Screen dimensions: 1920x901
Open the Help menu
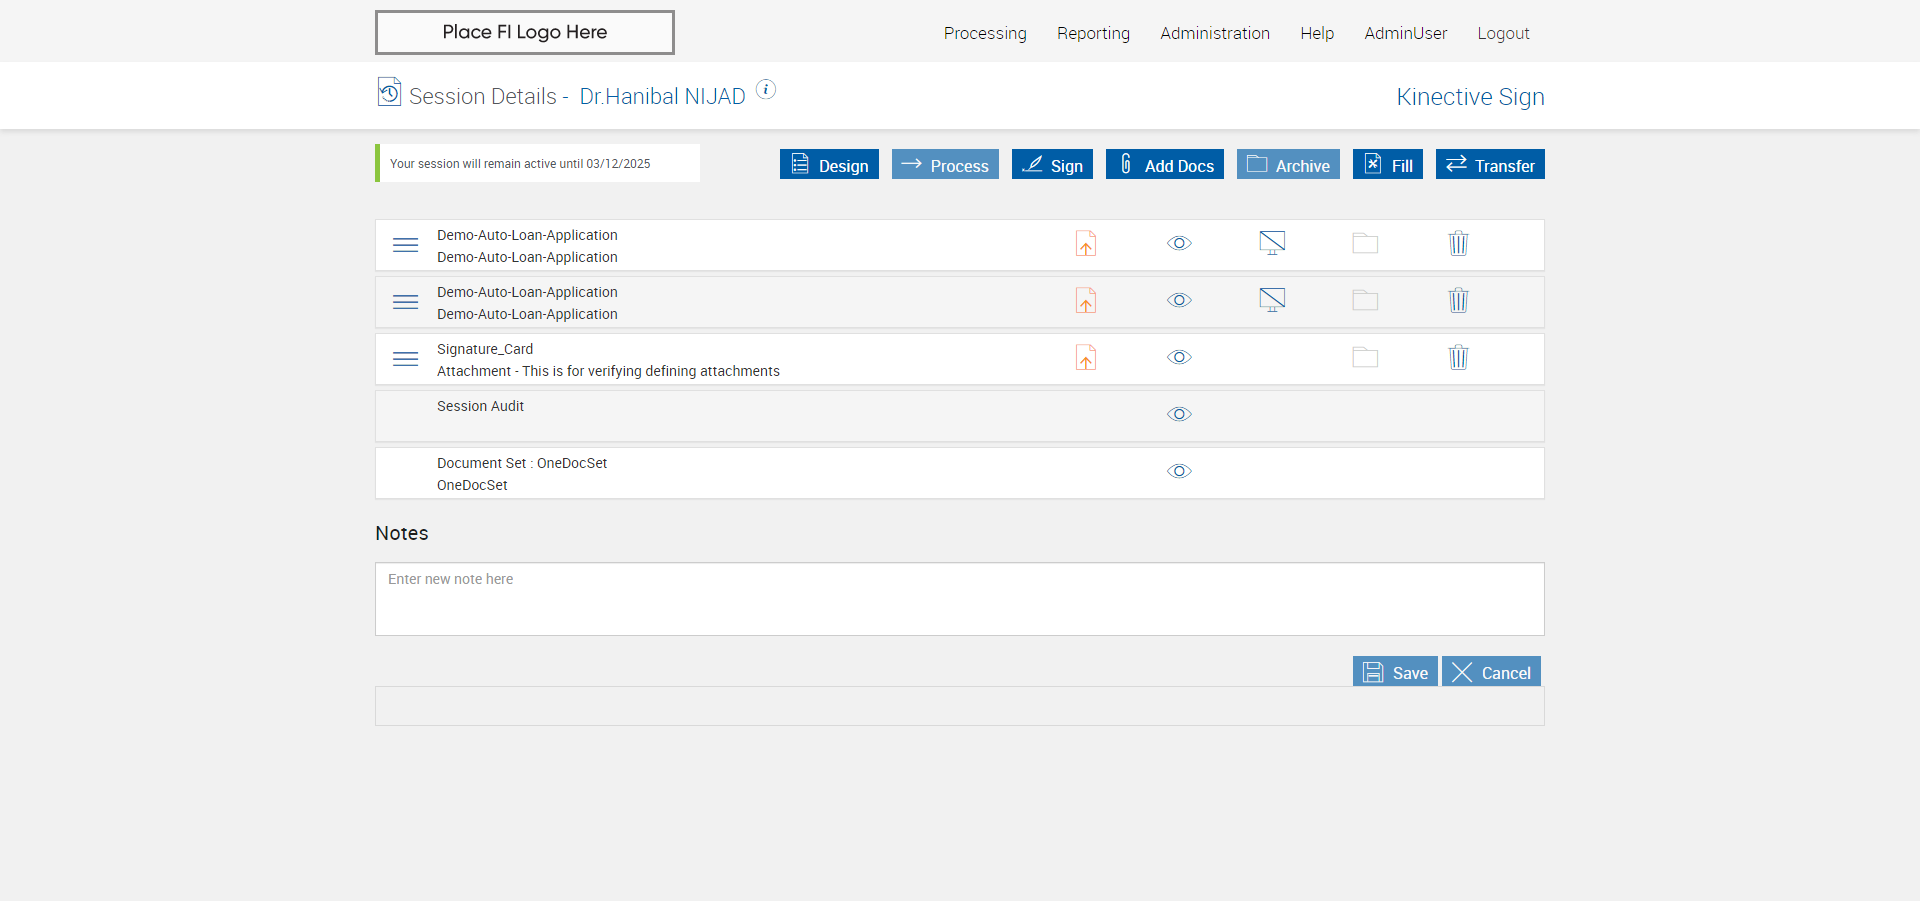coord(1317,33)
